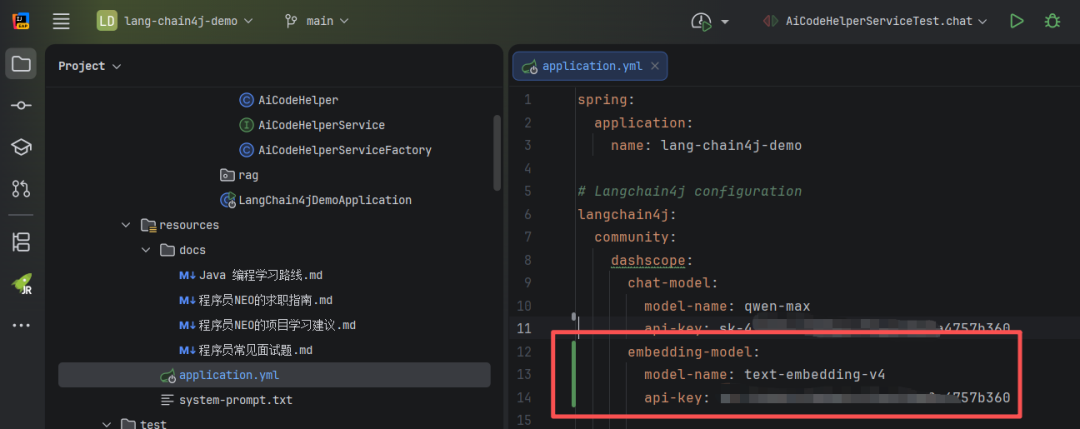Open the Project view selector header
The height and width of the screenshot is (429, 1080).
[x=89, y=66]
